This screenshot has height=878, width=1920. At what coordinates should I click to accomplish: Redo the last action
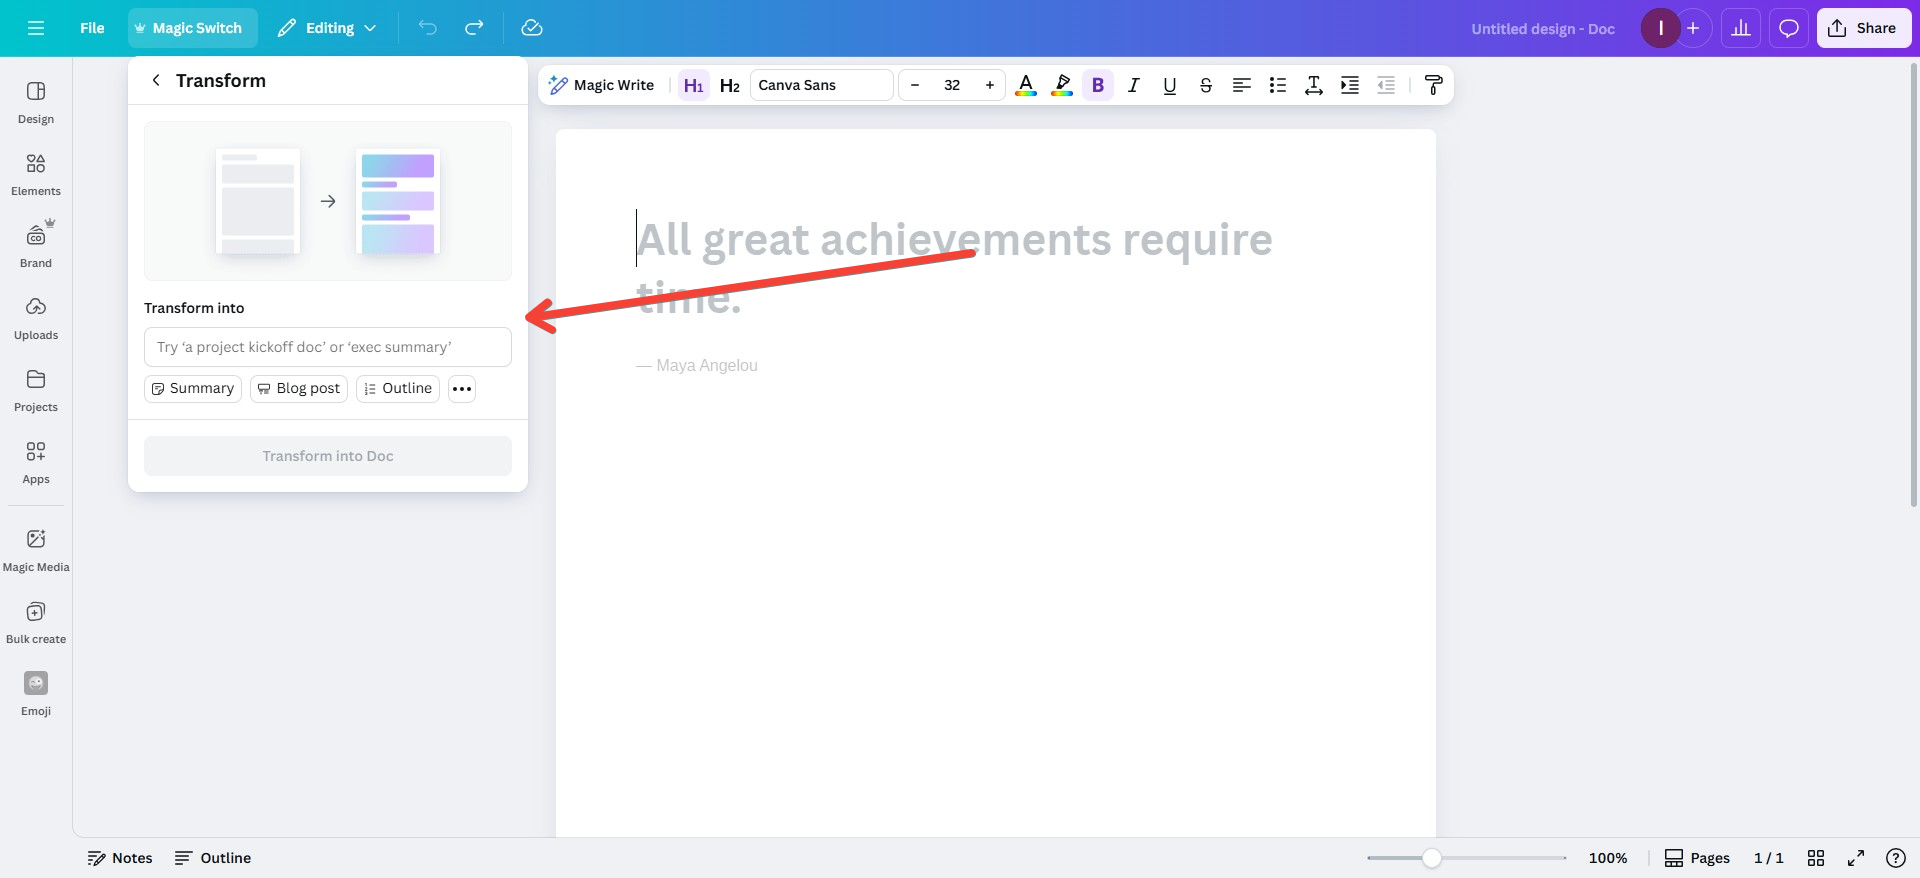[x=474, y=28]
